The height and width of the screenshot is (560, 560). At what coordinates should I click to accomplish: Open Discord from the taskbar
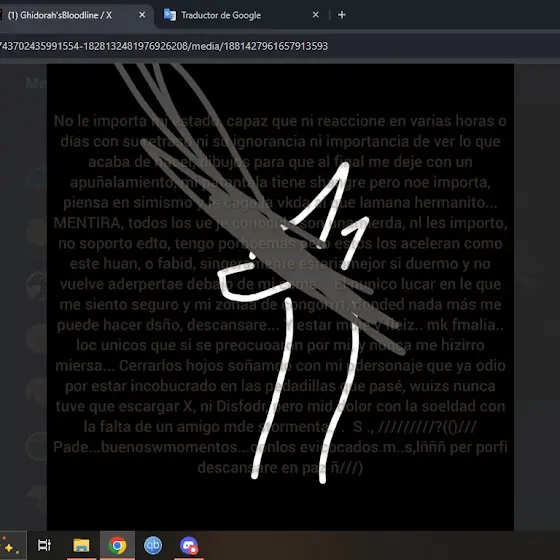coord(189,545)
